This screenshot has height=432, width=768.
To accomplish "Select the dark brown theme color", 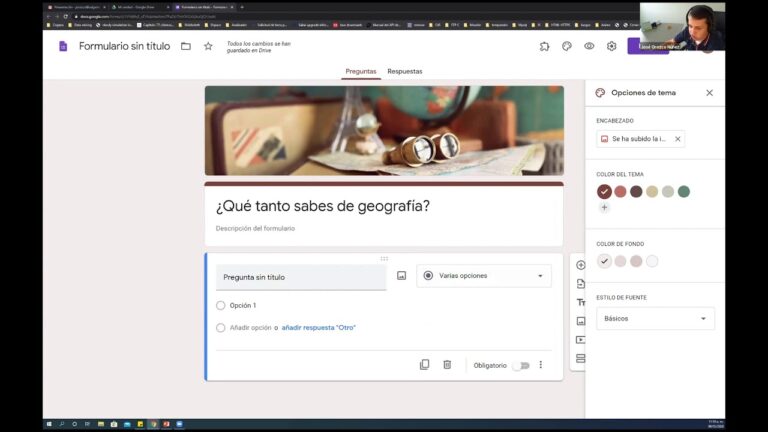I will click(636, 192).
